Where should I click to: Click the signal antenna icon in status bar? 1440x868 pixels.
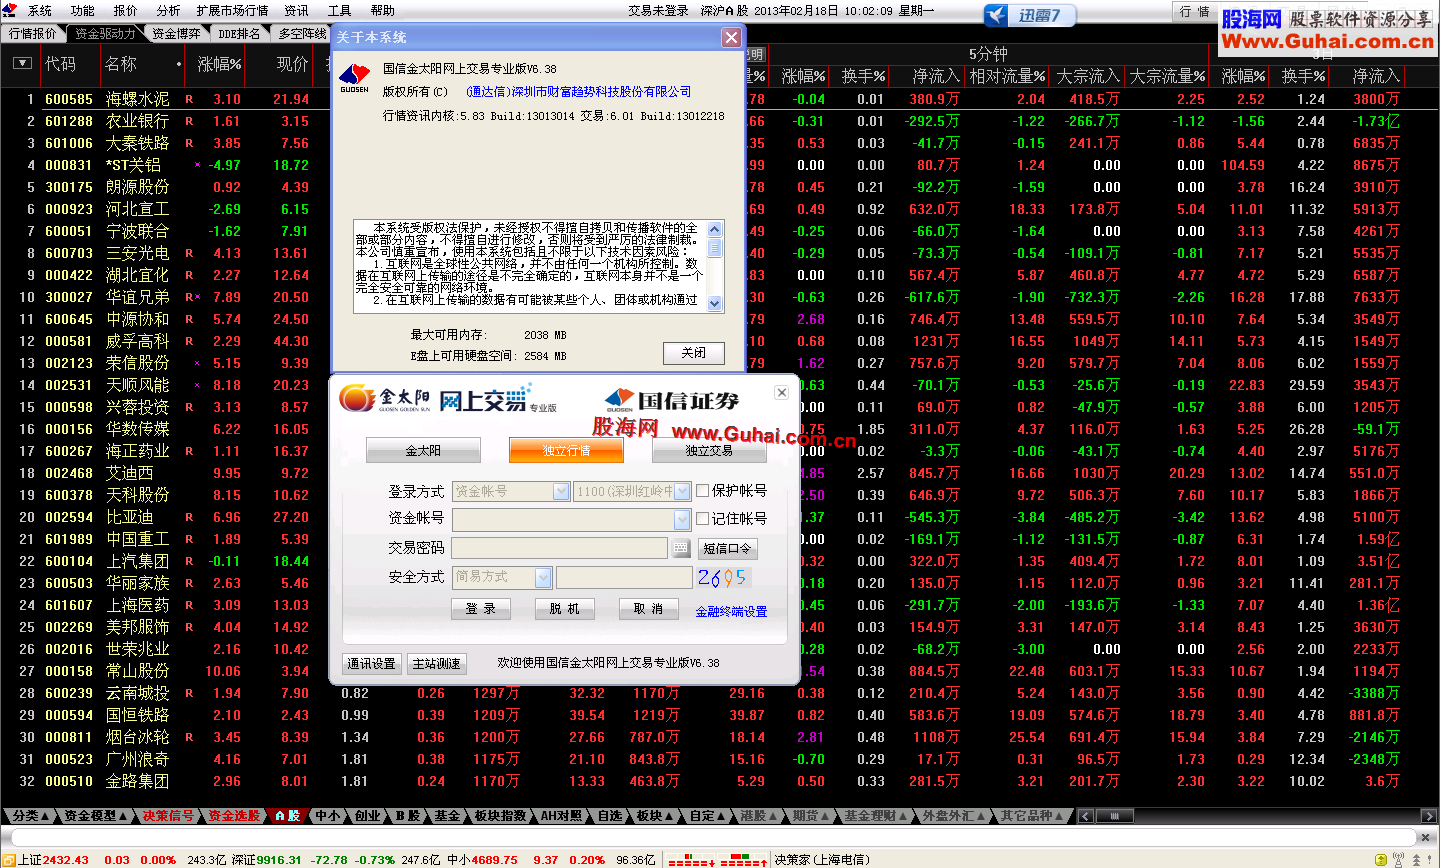pos(1399,860)
